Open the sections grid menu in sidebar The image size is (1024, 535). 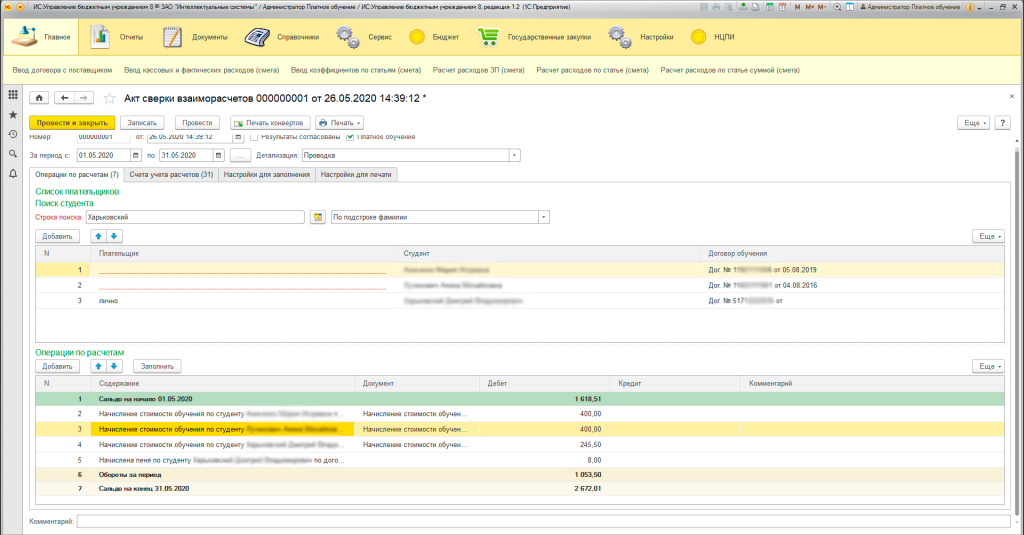point(13,95)
